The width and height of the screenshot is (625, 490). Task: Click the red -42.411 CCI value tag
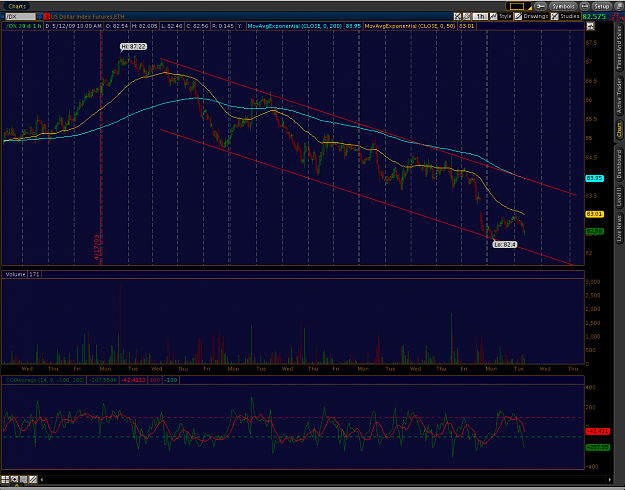[597, 431]
